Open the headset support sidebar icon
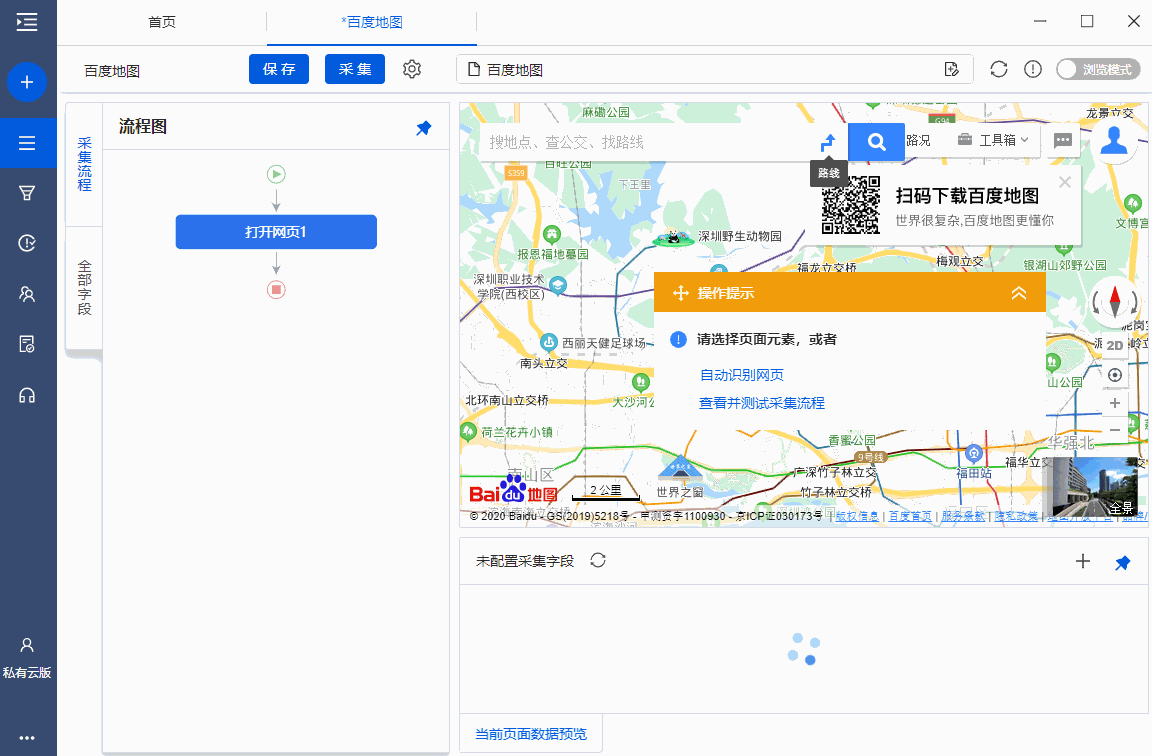 click(x=27, y=395)
